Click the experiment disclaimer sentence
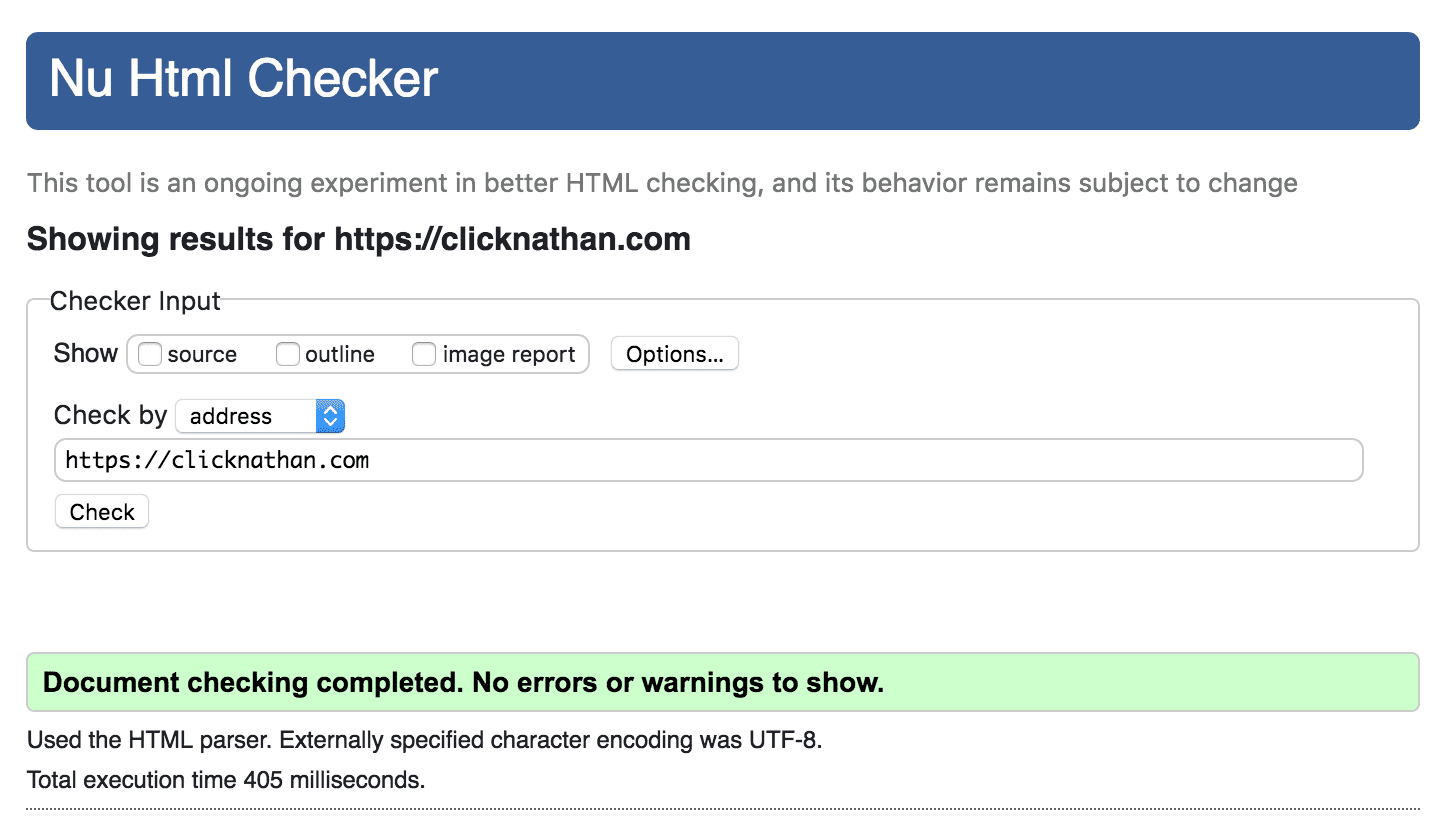Screen dimensions: 1450x838 [x=660, y=183]
